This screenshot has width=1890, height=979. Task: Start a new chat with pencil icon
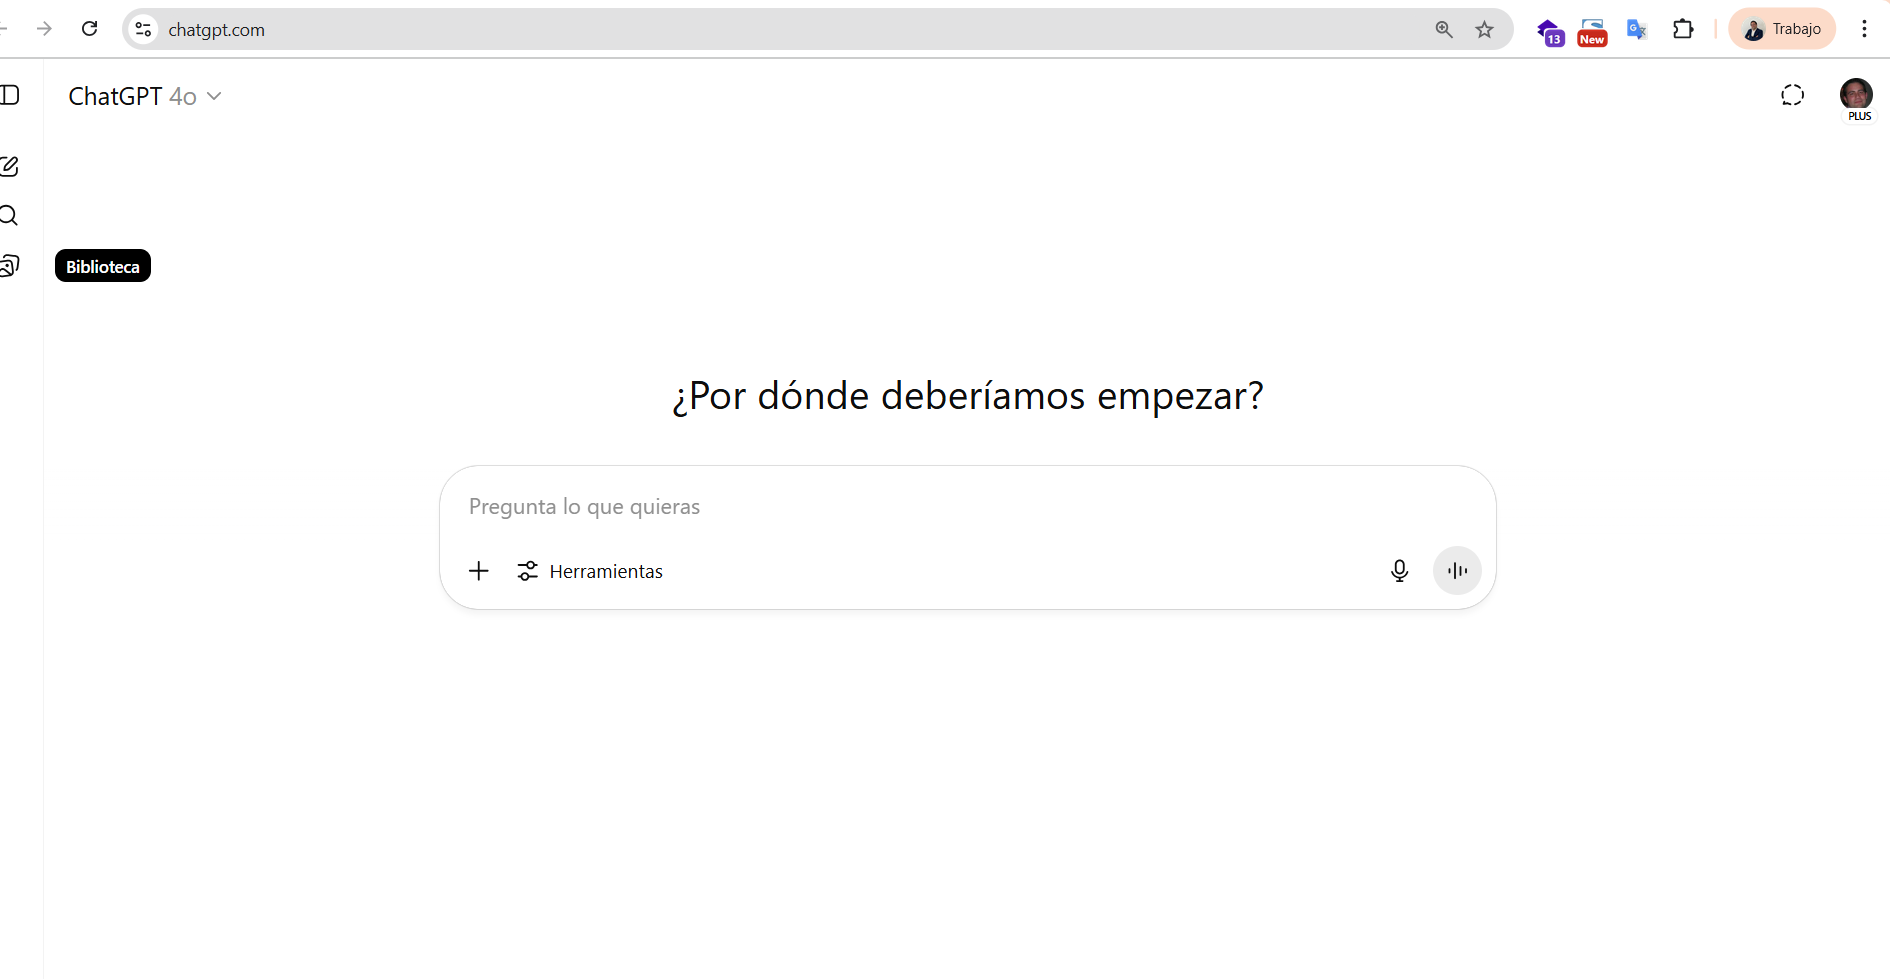pos(10,166)
